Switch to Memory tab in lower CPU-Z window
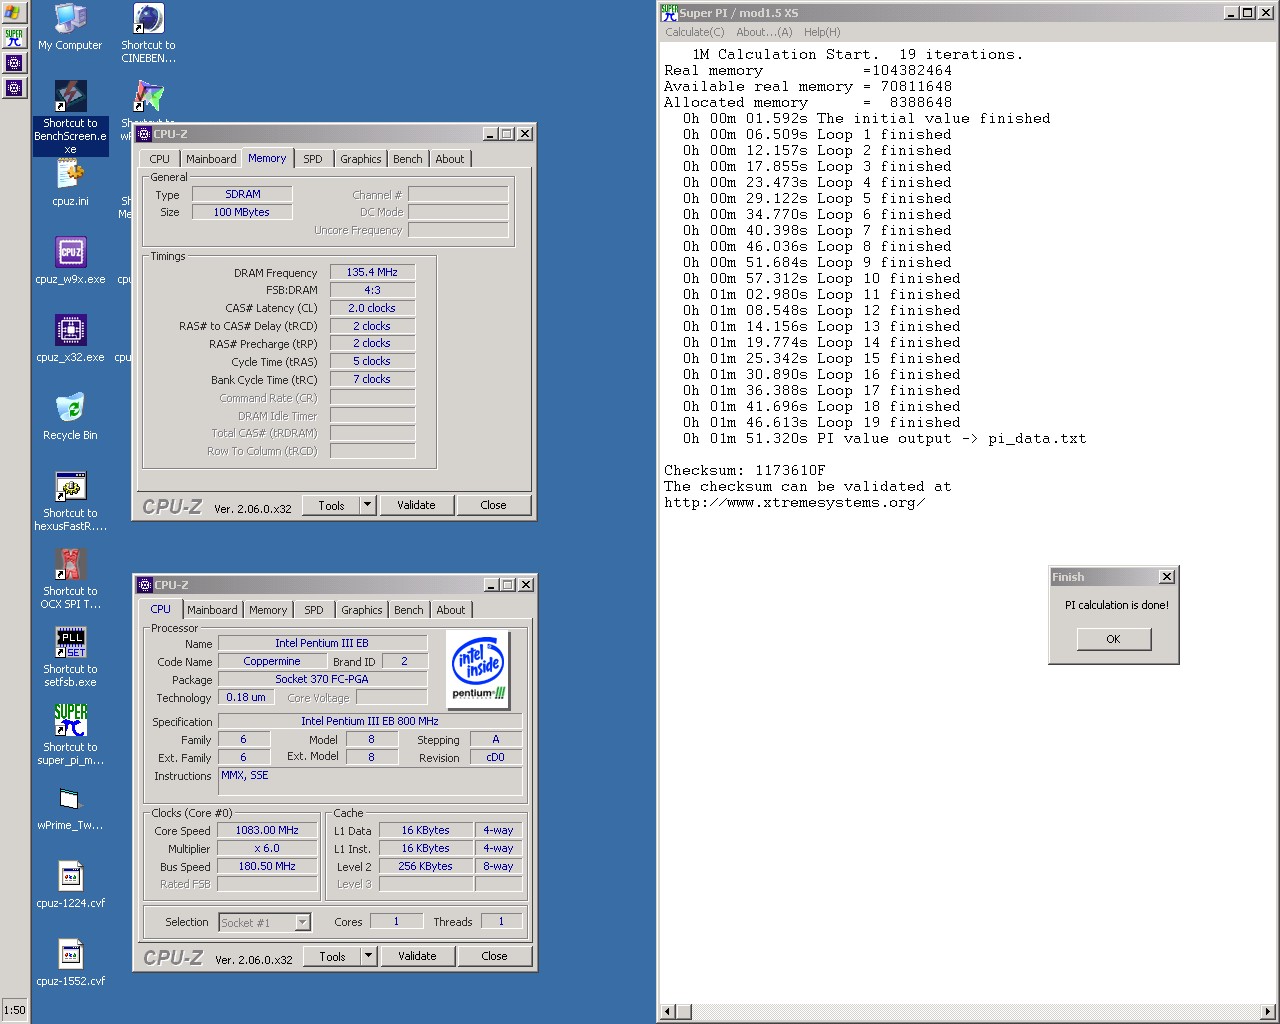 click(268, 610)
